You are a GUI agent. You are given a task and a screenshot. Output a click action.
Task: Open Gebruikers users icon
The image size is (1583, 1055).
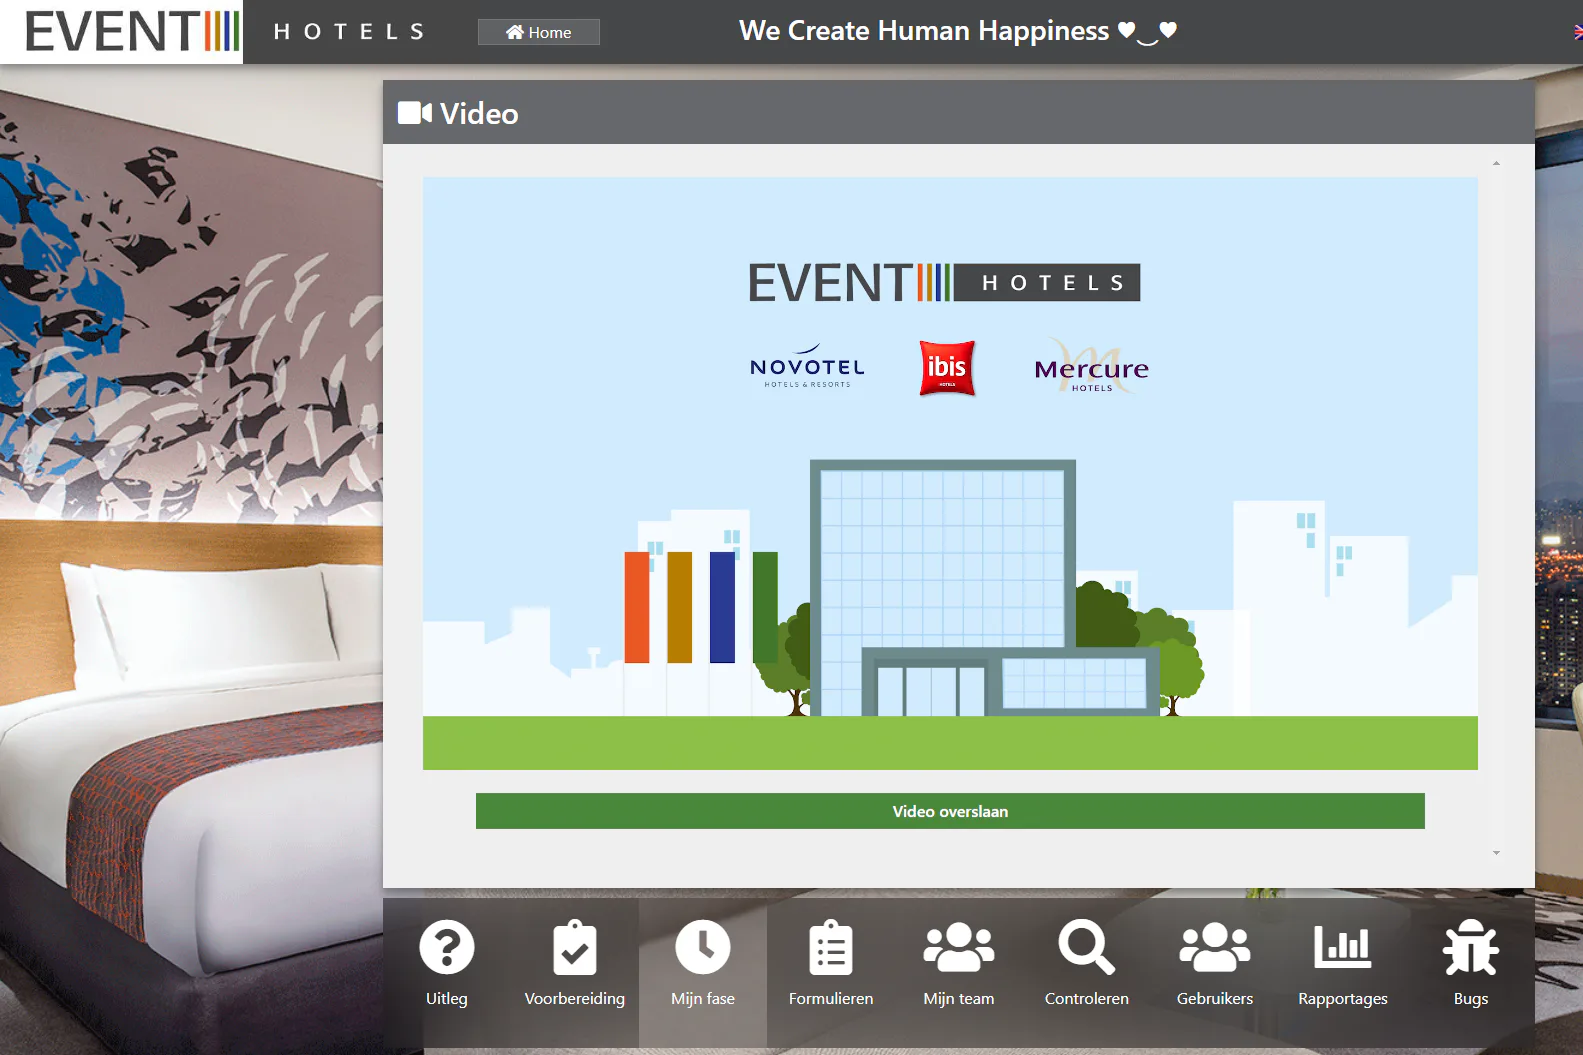click(1214, 947)
